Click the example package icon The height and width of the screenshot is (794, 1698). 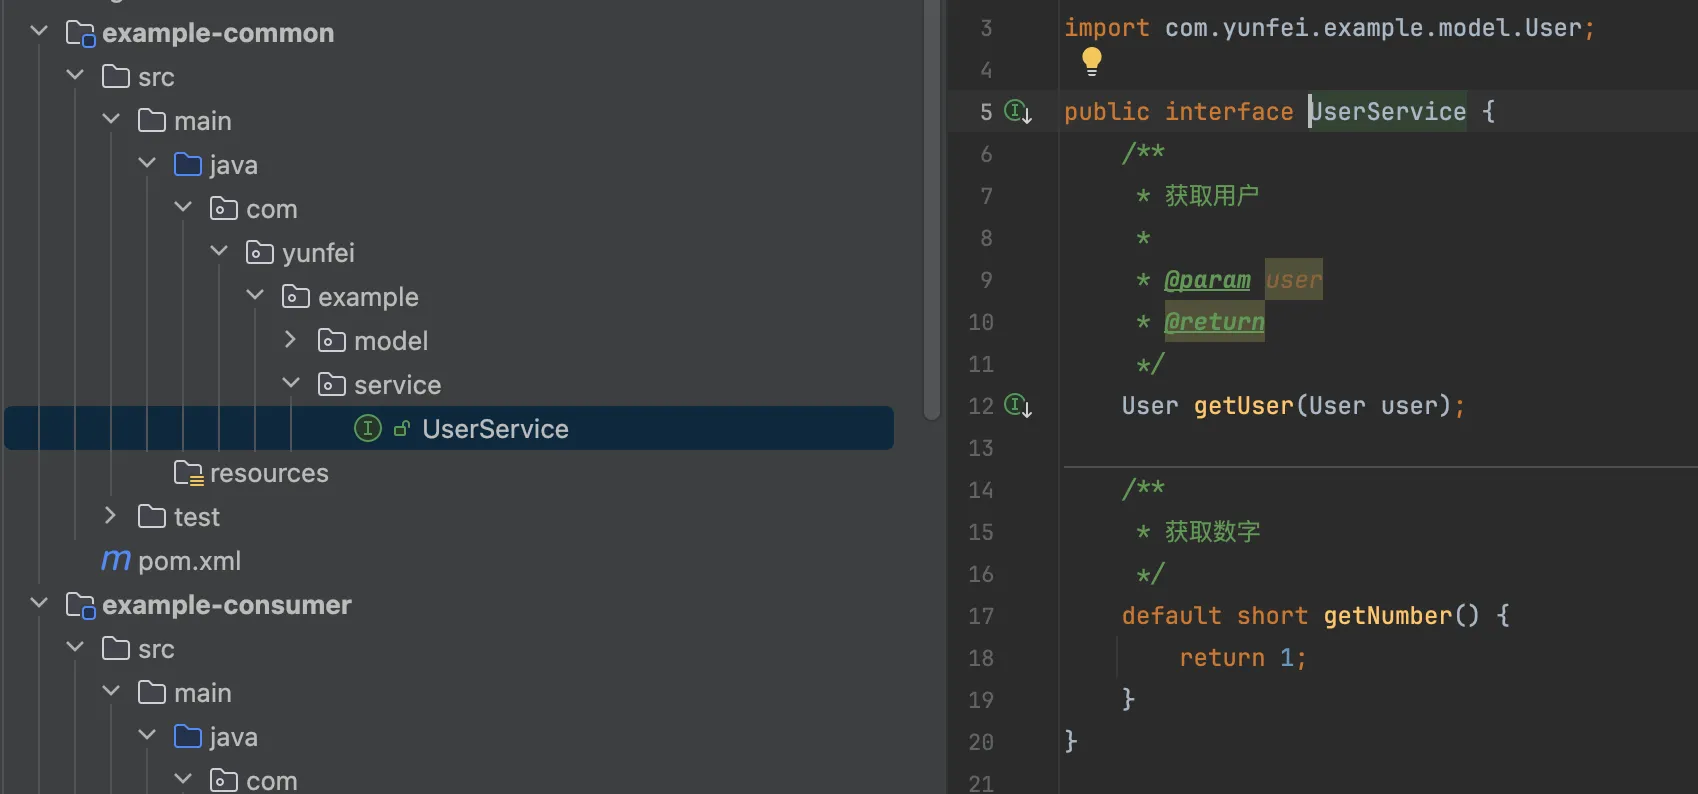pos(296,297)
